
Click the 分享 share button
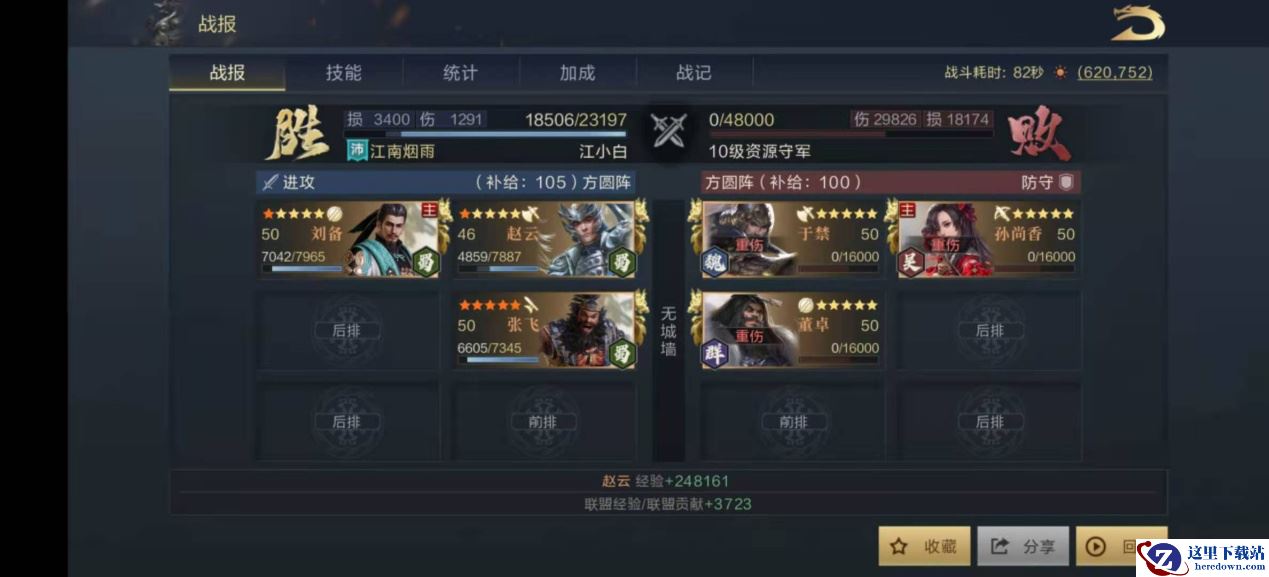pyautogui.click(x=1023, y=546)
